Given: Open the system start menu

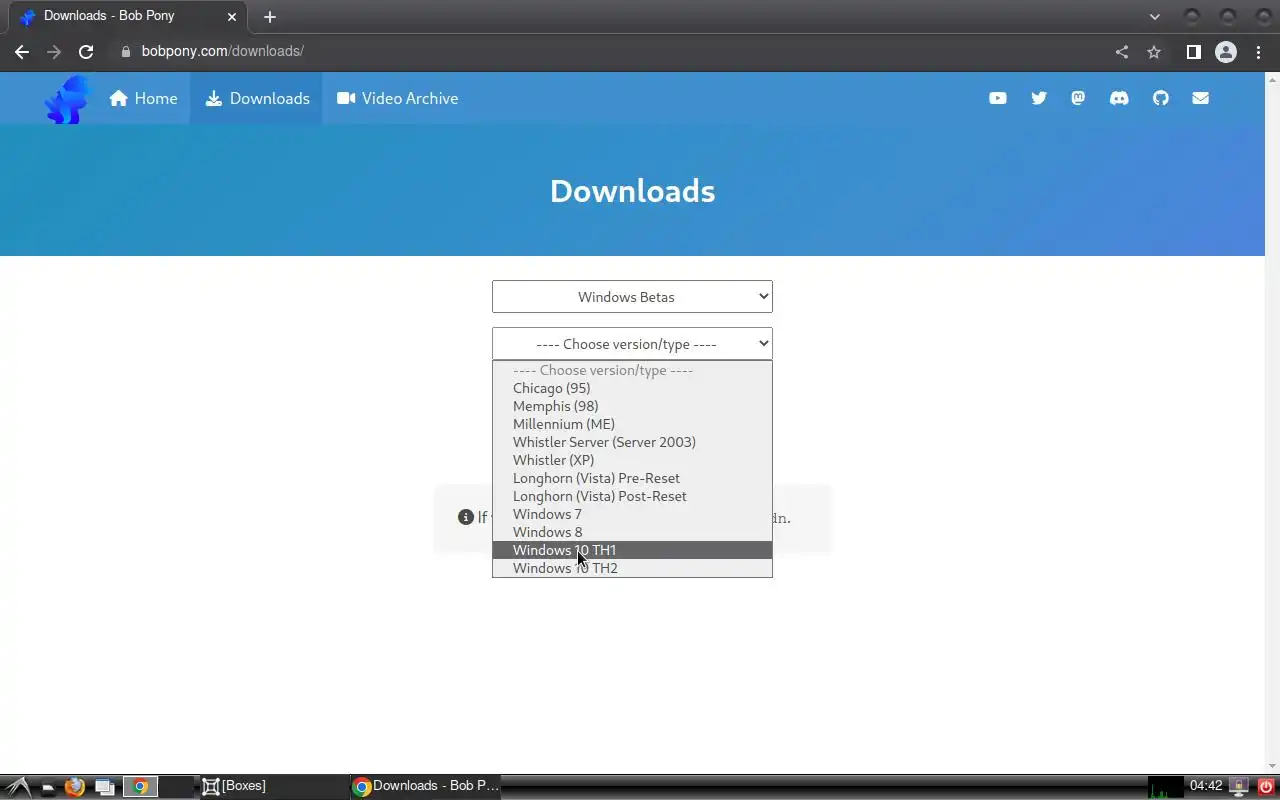Looking at the screenshot, I should [17, 787].
